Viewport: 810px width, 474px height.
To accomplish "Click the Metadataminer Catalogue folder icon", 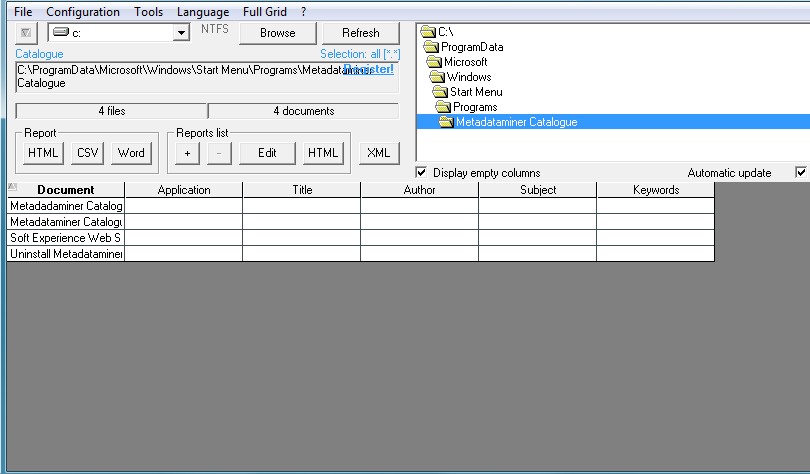I will coord(446,122).
